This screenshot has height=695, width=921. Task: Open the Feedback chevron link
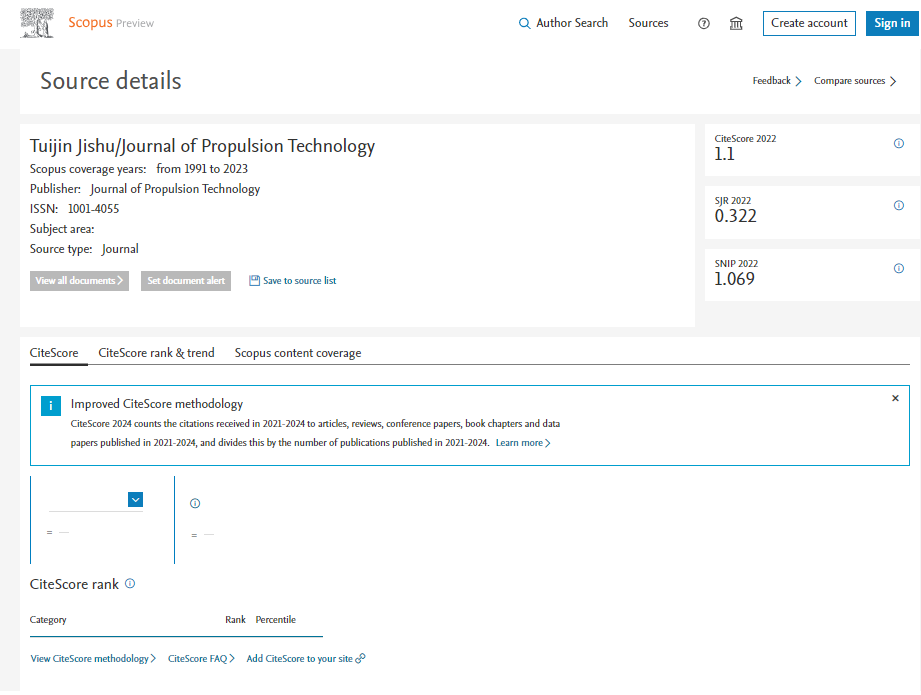click(x=777, y=81)
